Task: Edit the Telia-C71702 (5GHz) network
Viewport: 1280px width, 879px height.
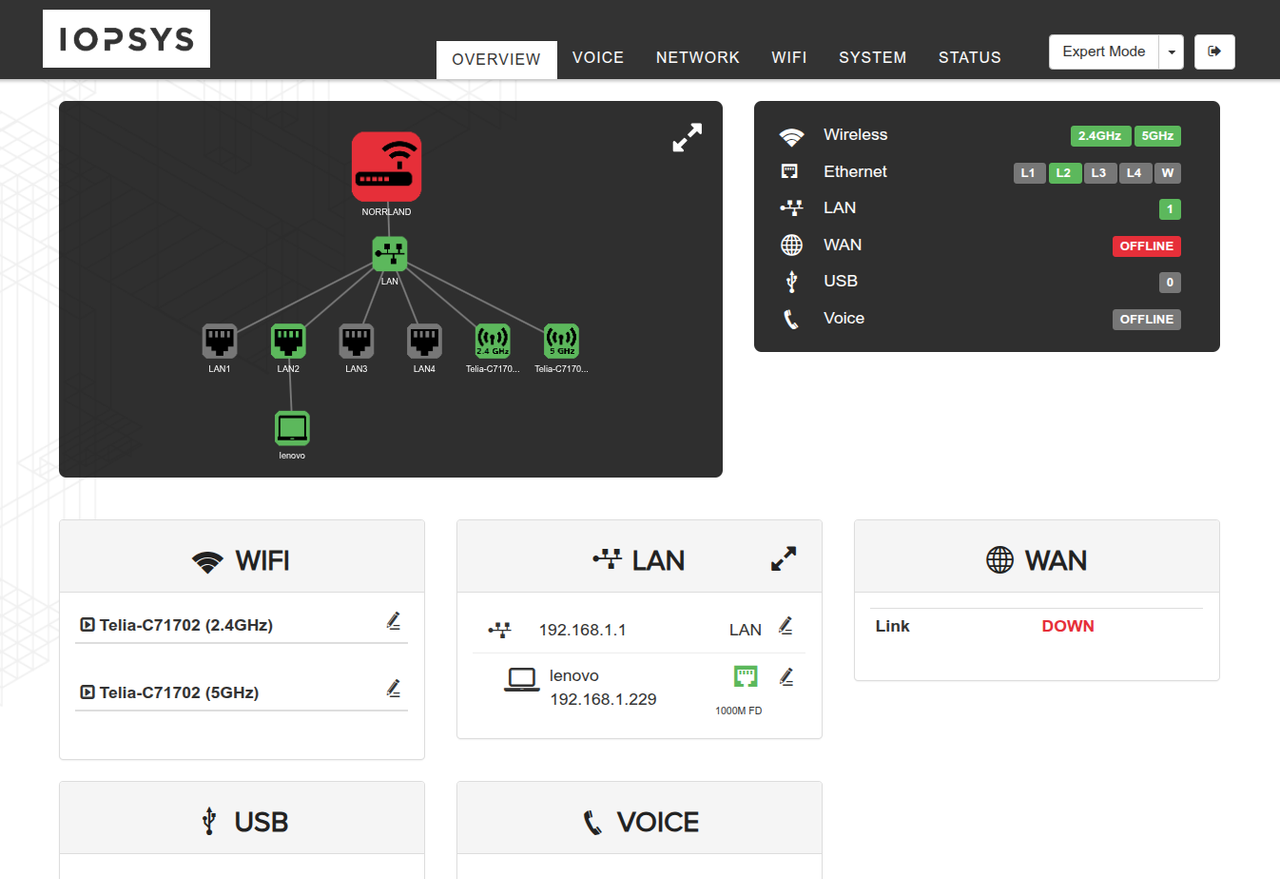Action: pos(393,688)
